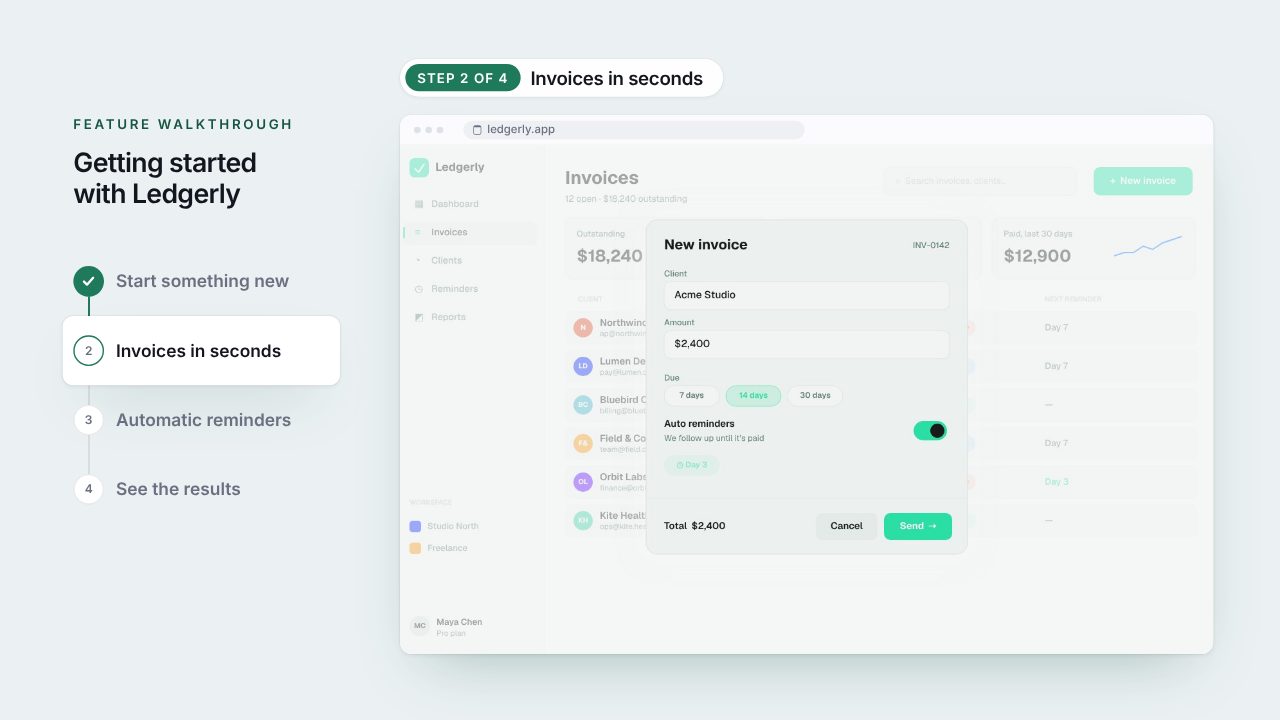Click the Day 3 reminder chip in dialog

click(x=692, y=465)
